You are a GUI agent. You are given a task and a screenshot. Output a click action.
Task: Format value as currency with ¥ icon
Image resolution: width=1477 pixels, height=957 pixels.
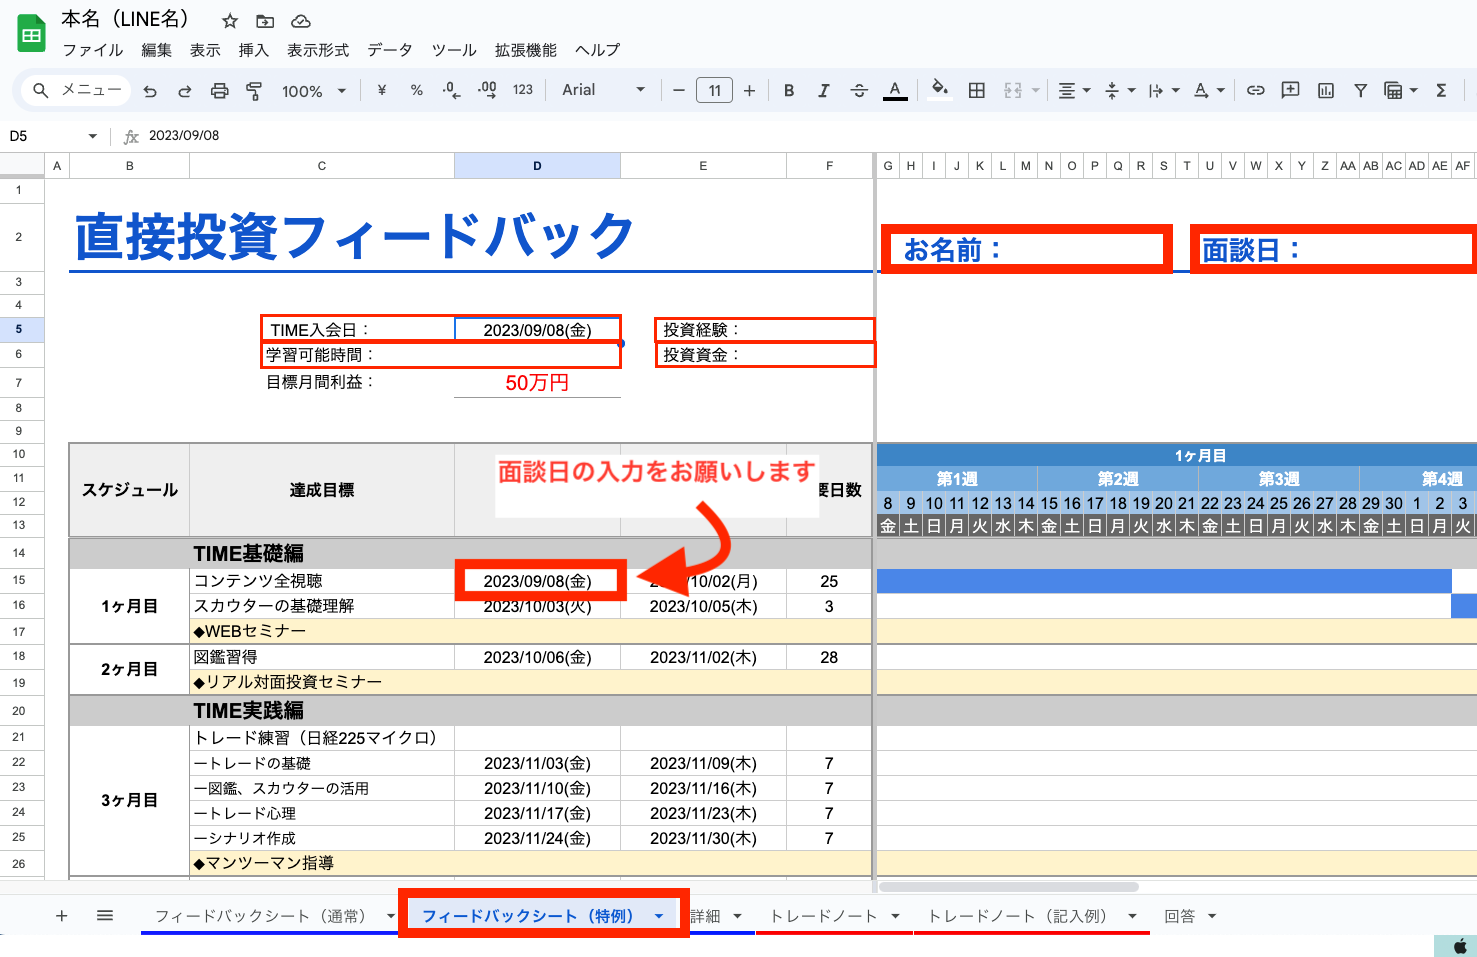[380, 90]
